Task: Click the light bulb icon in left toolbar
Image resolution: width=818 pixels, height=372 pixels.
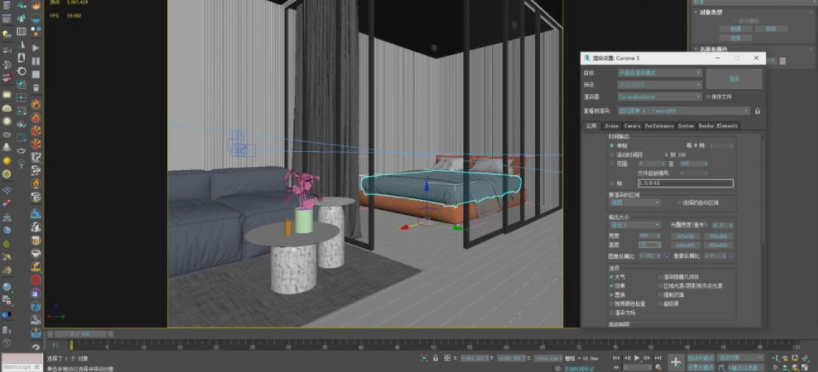Action: tap(21, 164)
